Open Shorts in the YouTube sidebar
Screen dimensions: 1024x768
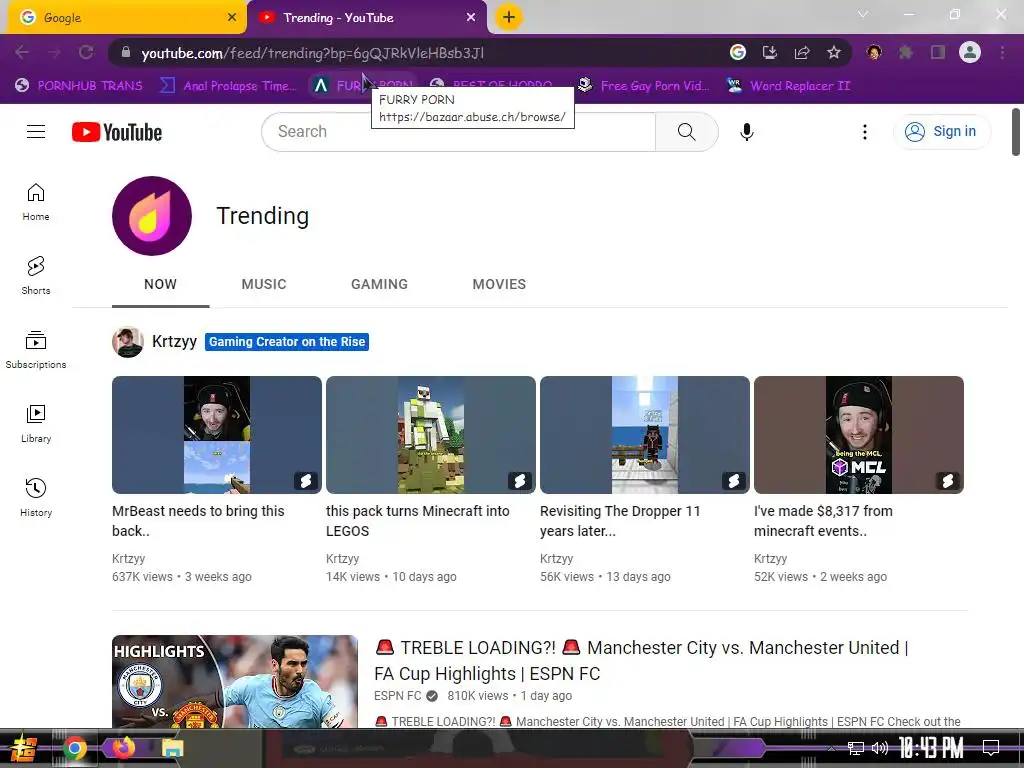tap(36, 276)
